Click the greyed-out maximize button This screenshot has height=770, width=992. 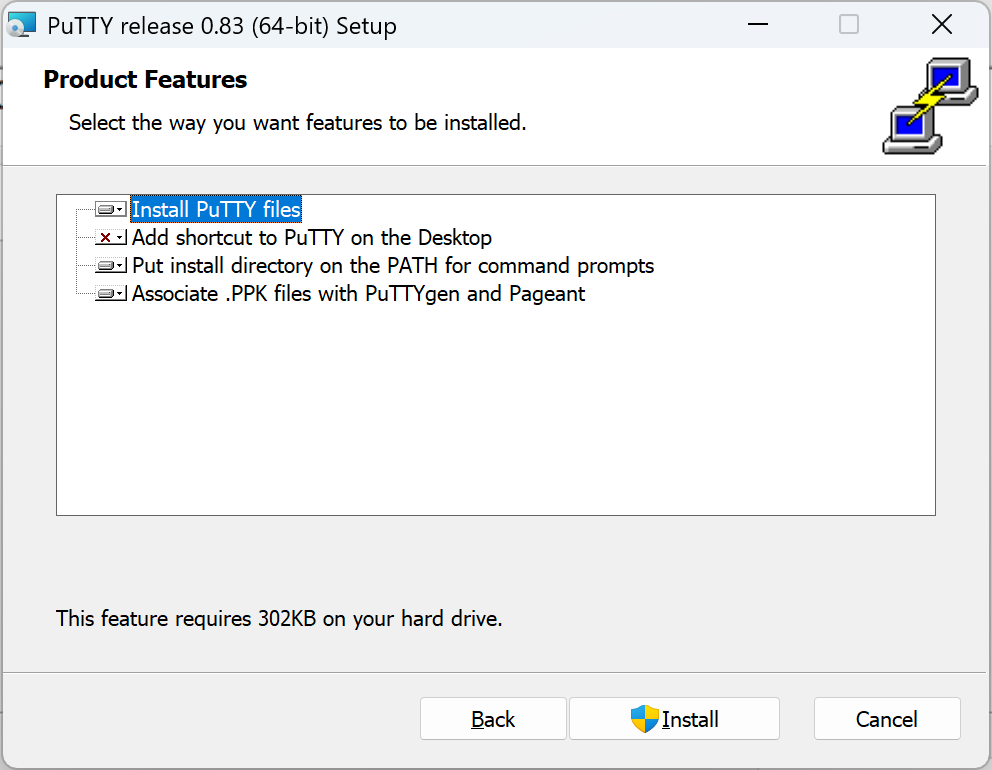tap(849, 25)
